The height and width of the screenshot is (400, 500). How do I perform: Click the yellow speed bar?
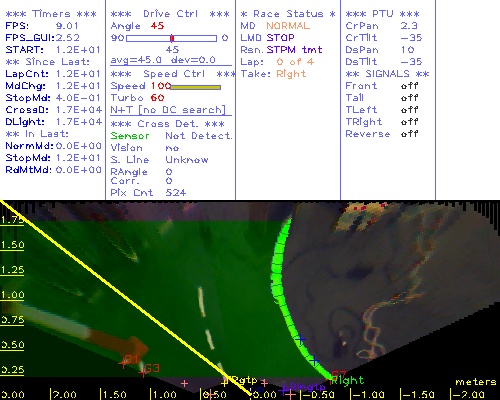pyautogui.click(x=196, y=87)
